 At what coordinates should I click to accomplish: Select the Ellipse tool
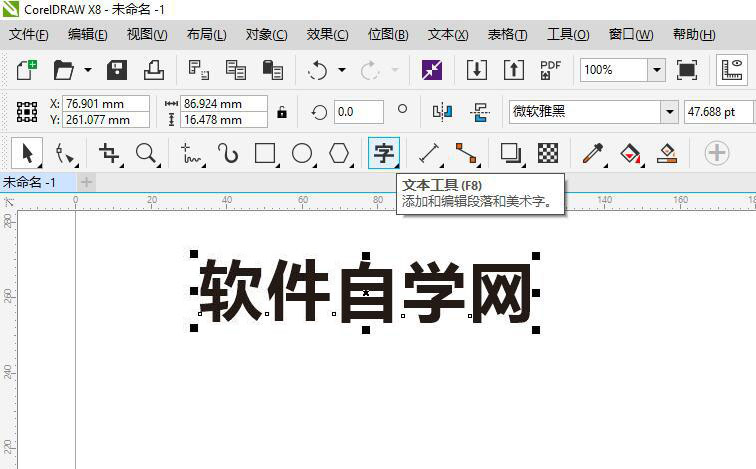pyautogui.click(x=302, y=153)
